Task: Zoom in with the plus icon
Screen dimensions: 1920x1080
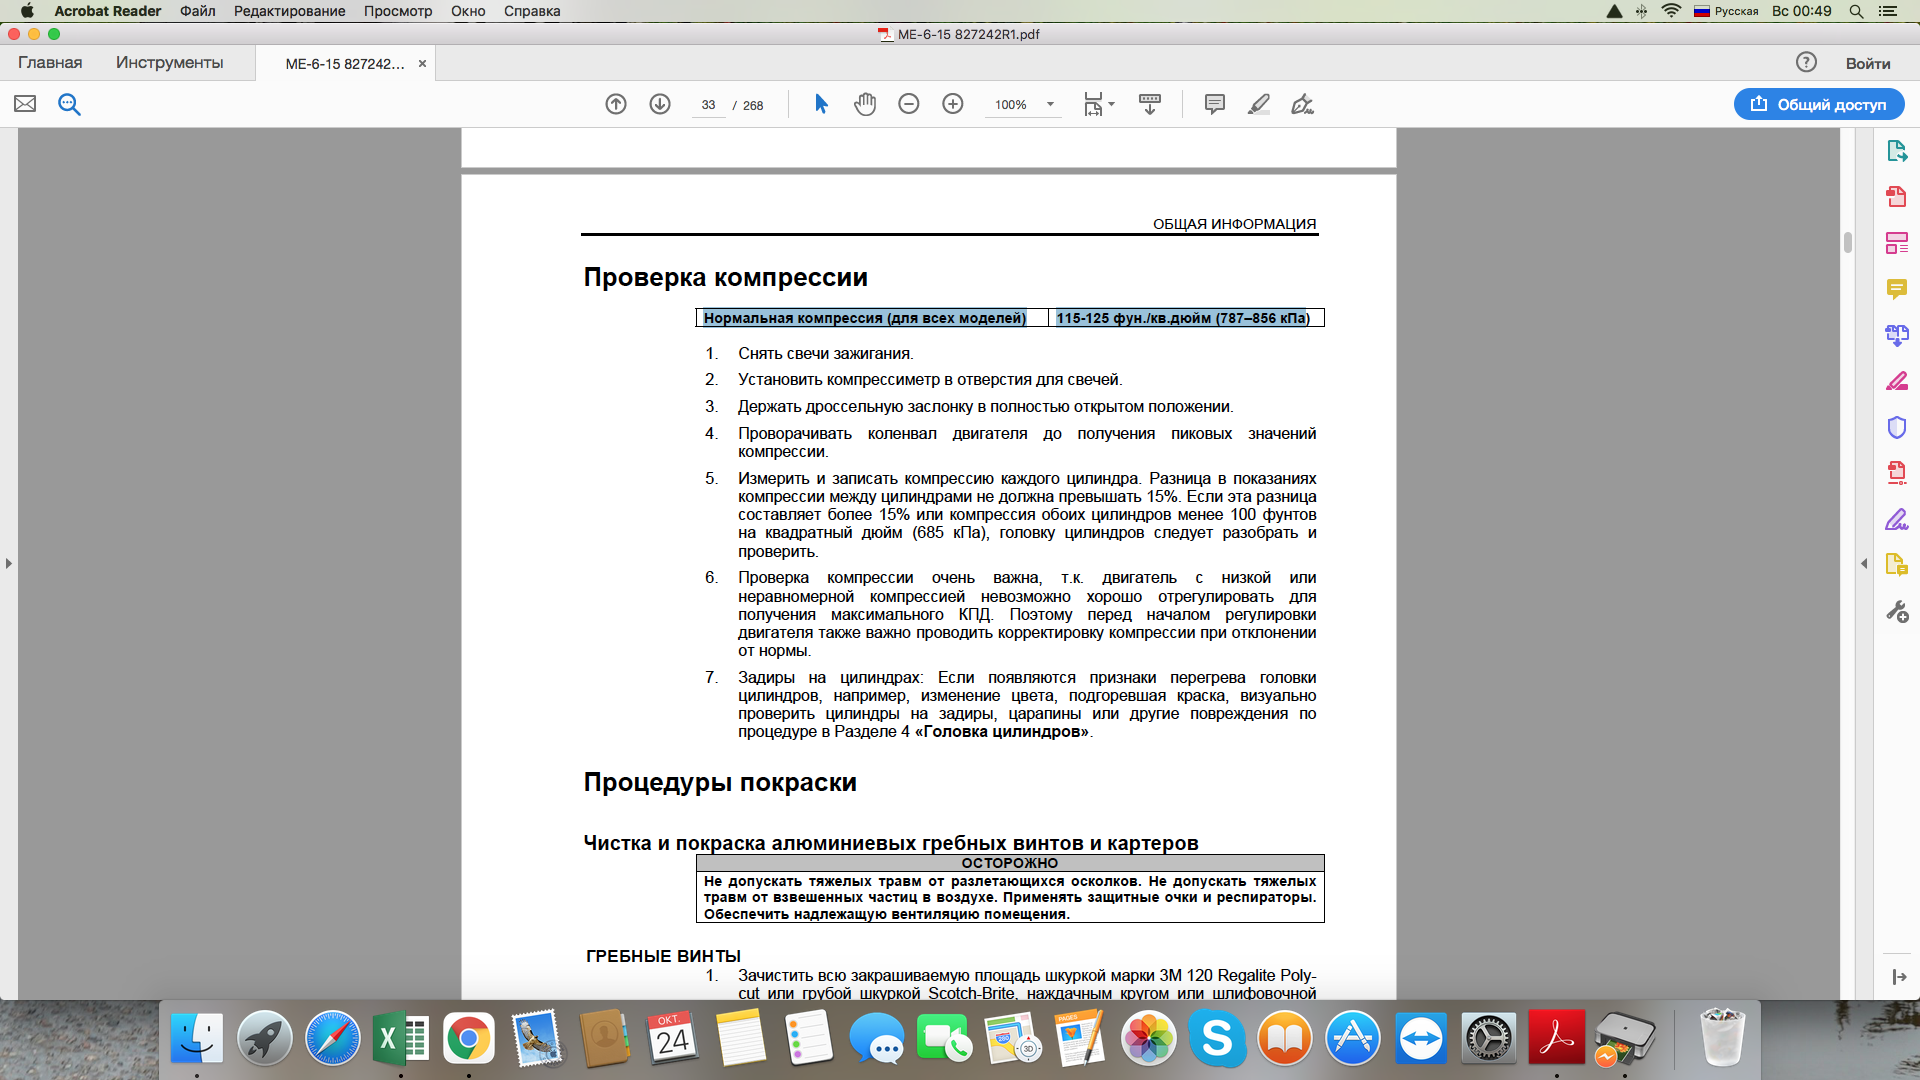Action: 953,104
